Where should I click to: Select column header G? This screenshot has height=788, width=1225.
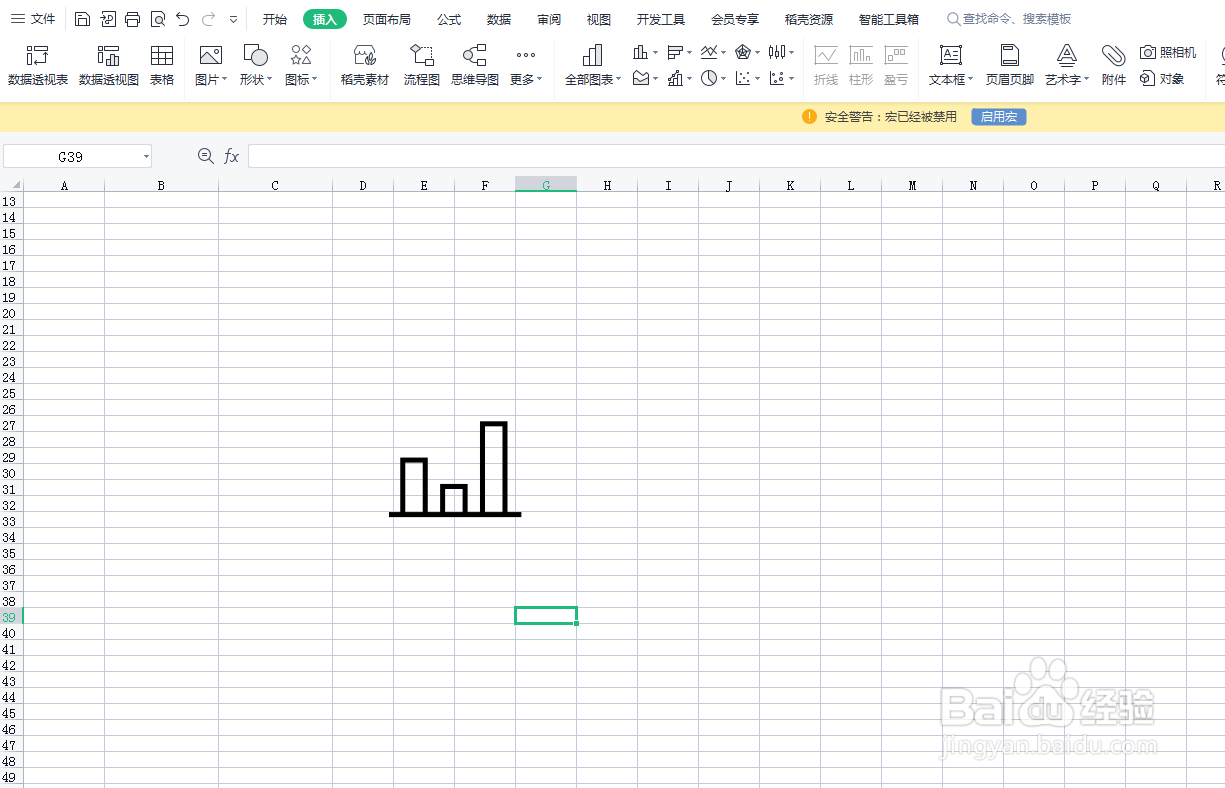[x=546, y=185]
